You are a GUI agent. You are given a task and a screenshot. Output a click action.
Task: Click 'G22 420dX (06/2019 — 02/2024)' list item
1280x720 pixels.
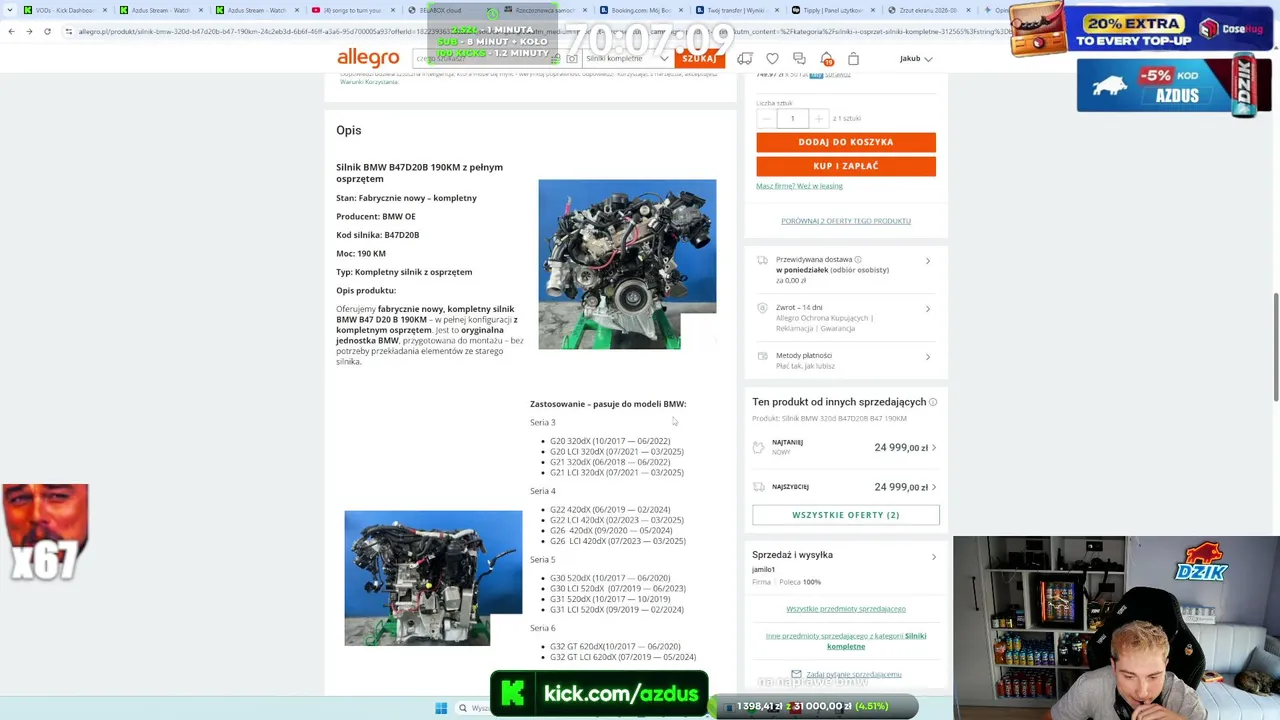[610, 510]
